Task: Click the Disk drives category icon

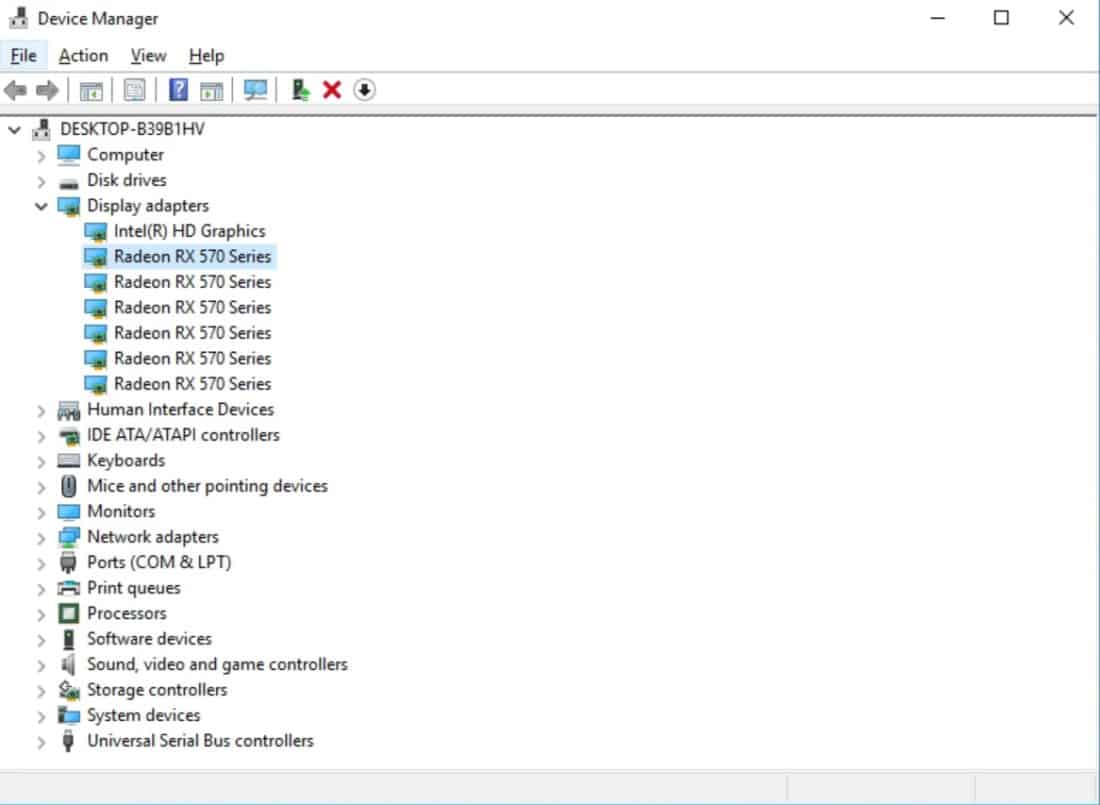Action: tap(69, 182)
